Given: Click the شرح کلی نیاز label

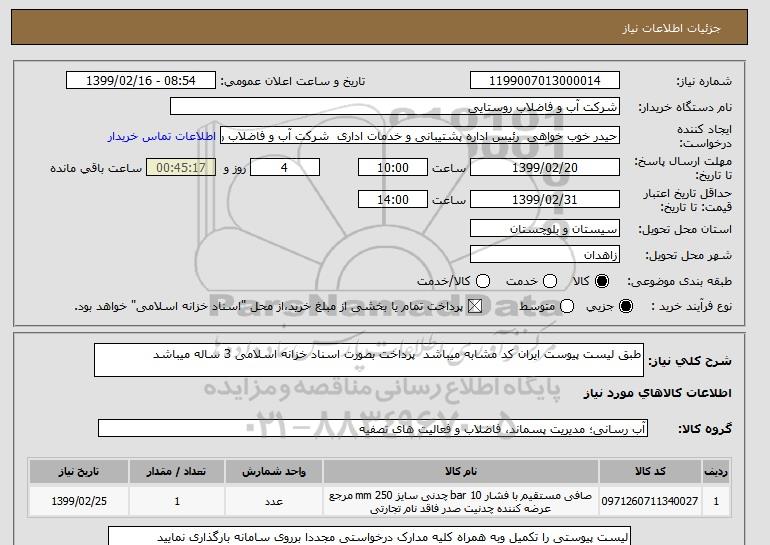Looking at the screenshot, I should [x=690, y=361].
